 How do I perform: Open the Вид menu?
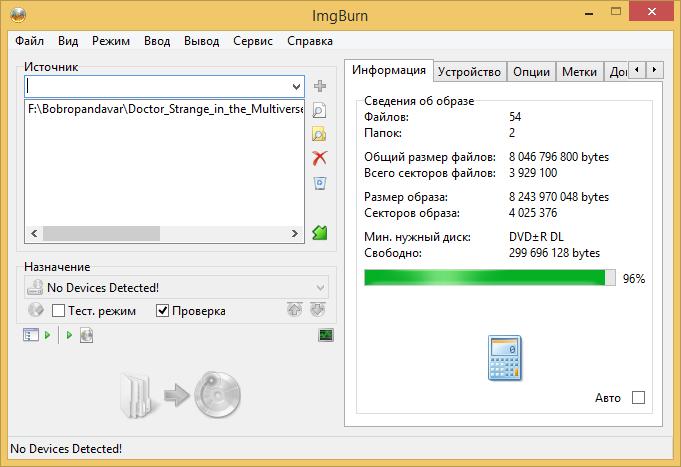tap(68, 41)
